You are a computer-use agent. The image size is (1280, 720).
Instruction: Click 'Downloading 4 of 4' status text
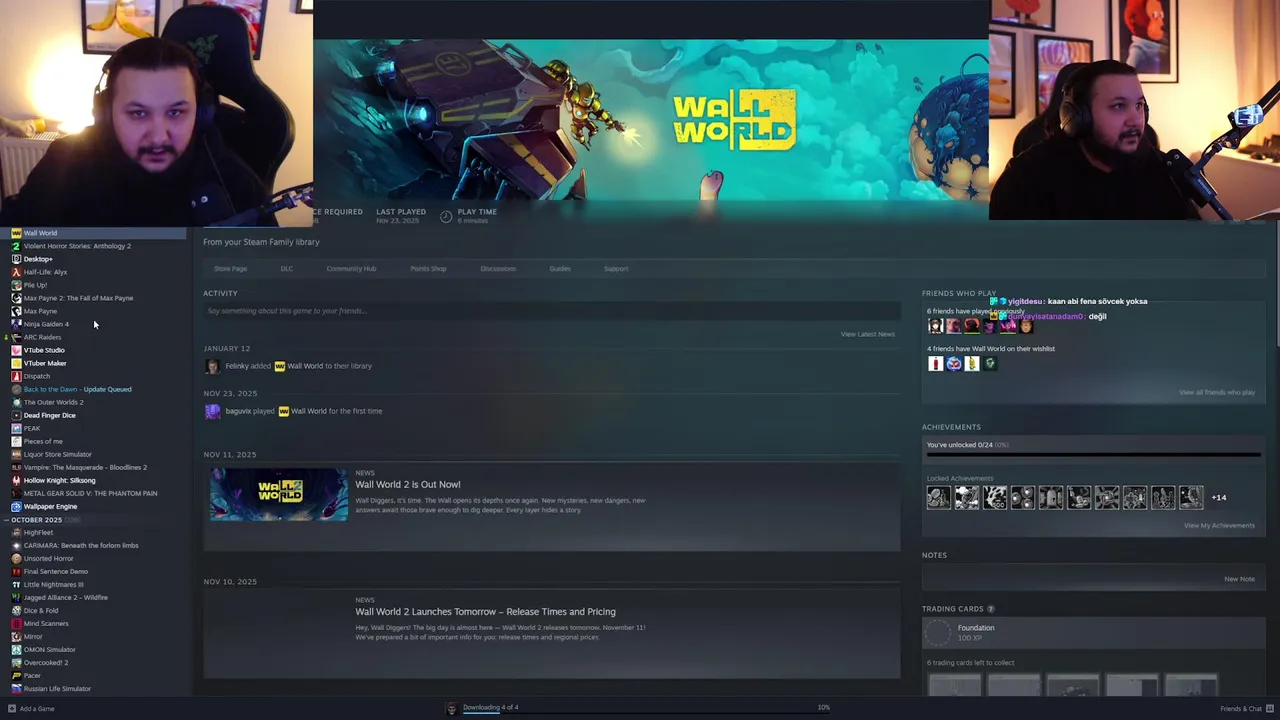(x=490, y=707)
